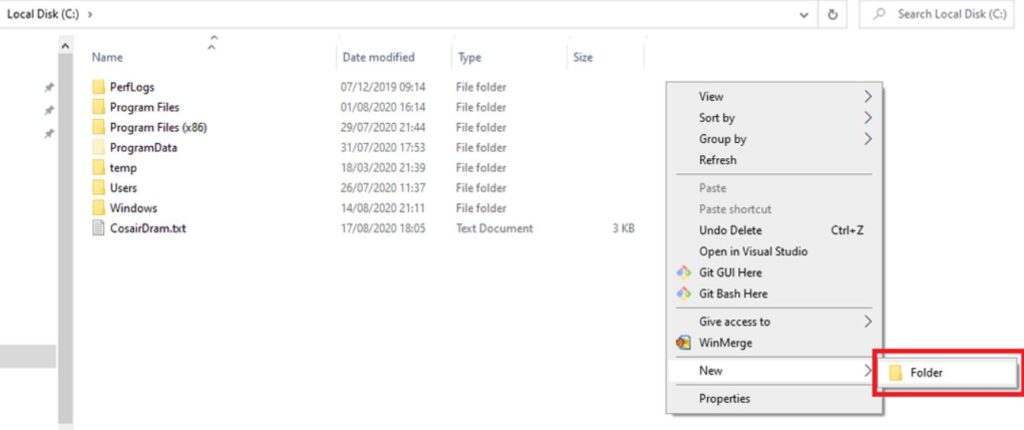Screen dimensions: 1024x430
Task: Click the date 07/12/2019 09:14
Action: [383, 87]
